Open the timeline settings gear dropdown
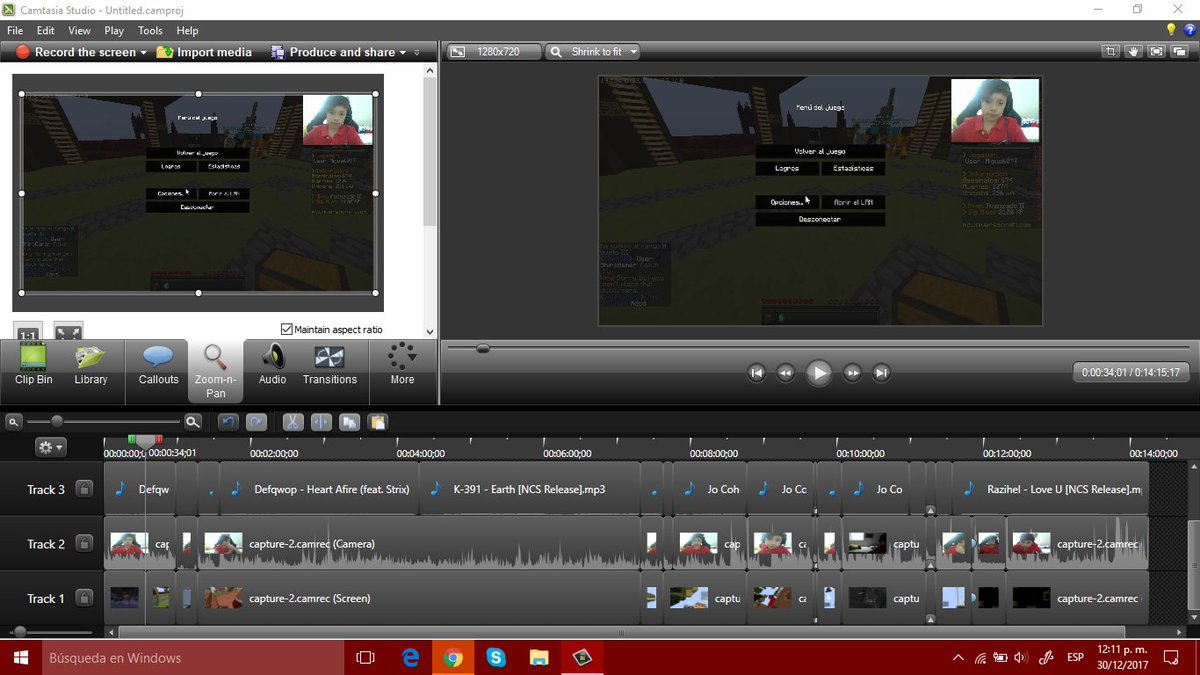The height and width of the screenshot is (675, 1200). [x=50, y=447]
